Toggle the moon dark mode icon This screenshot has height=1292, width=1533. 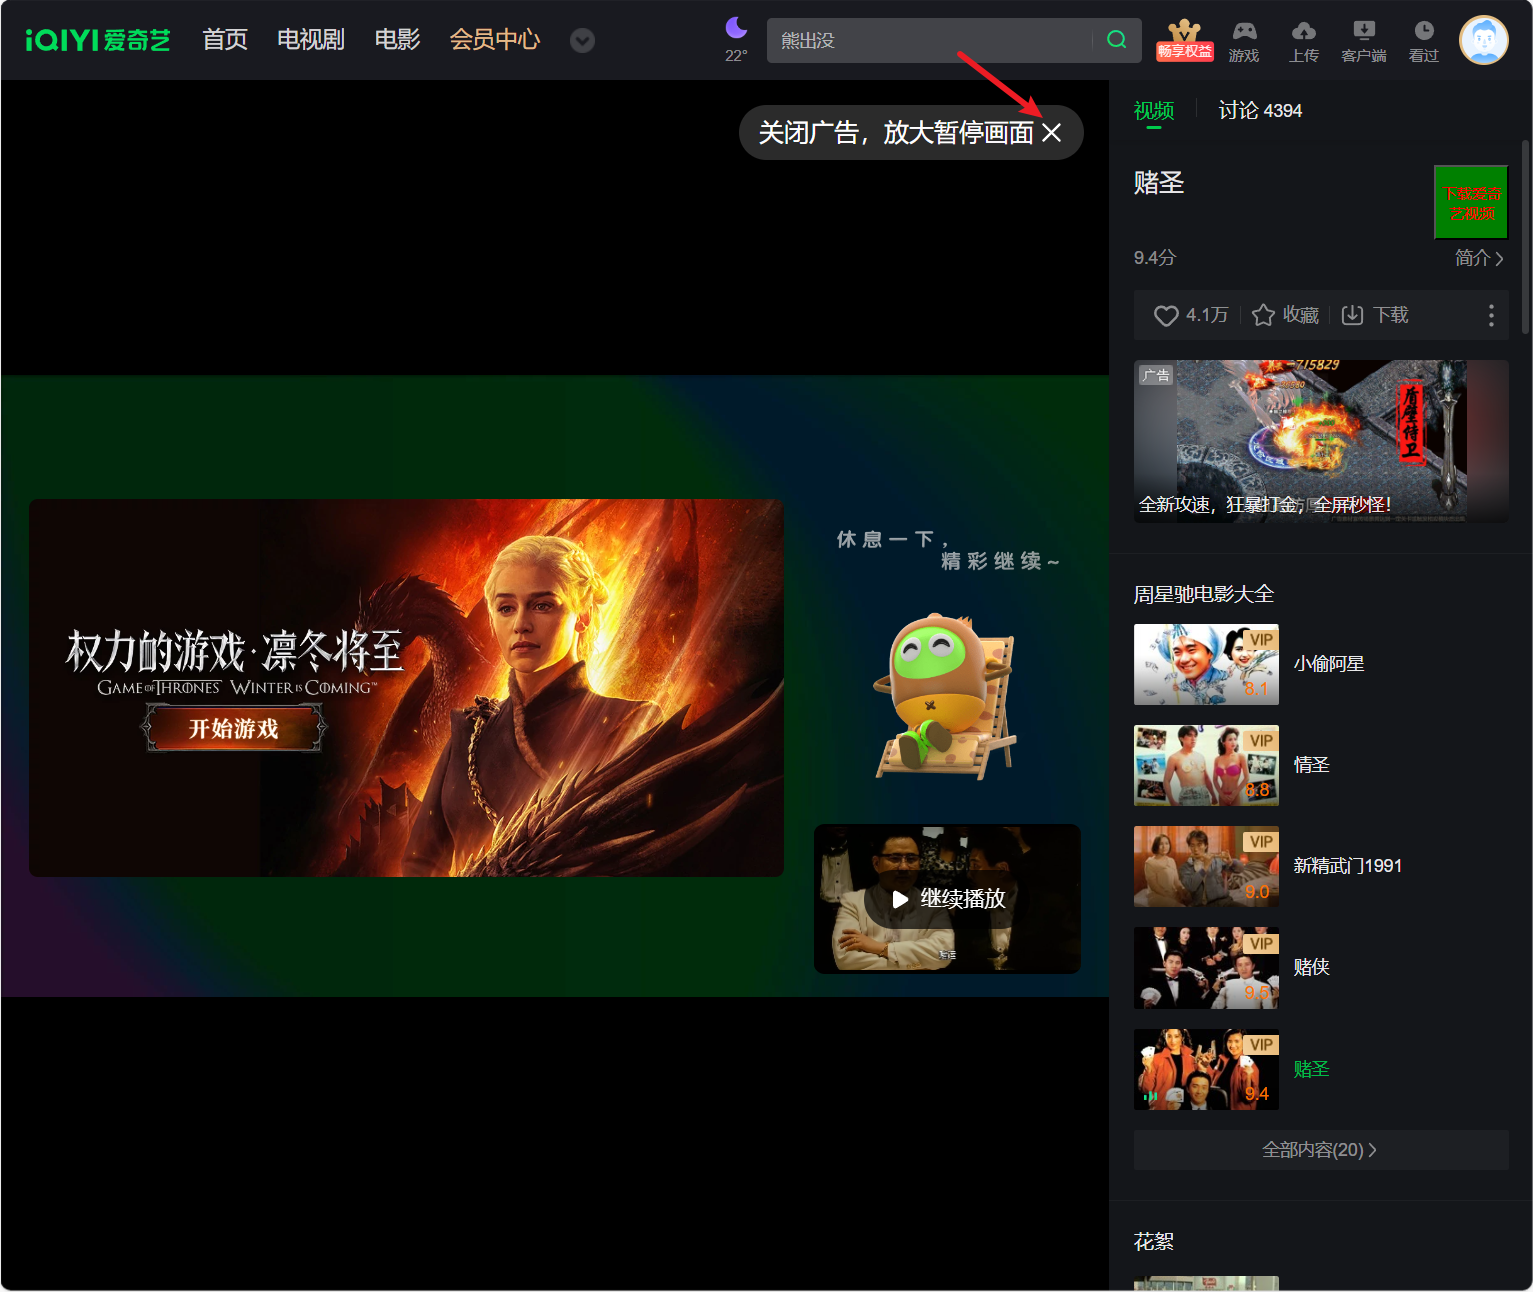click(737, 28)
